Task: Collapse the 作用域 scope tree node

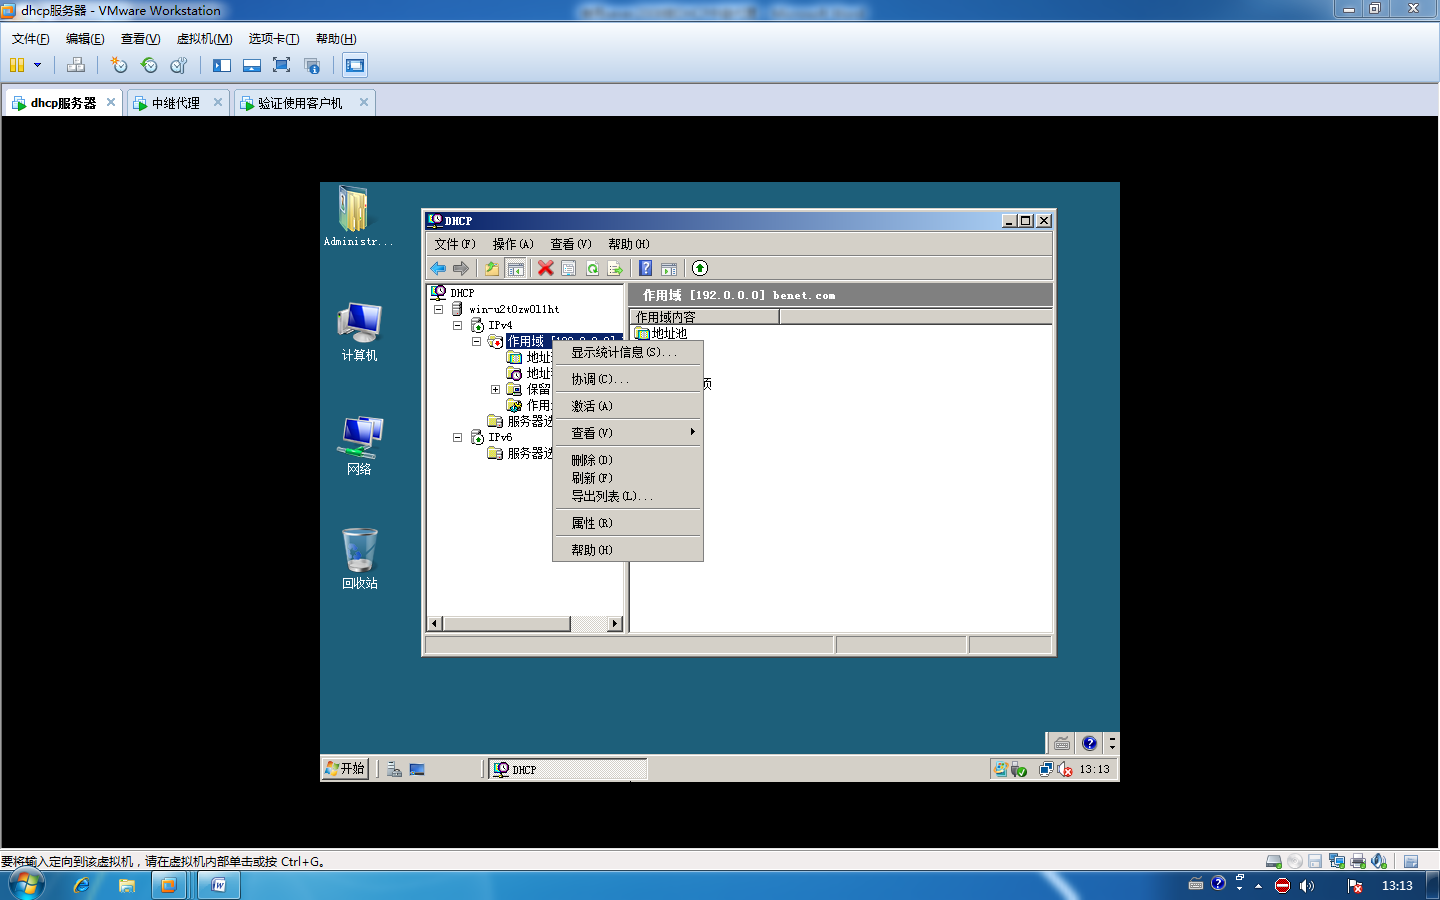Action: [x=476, y=341]
